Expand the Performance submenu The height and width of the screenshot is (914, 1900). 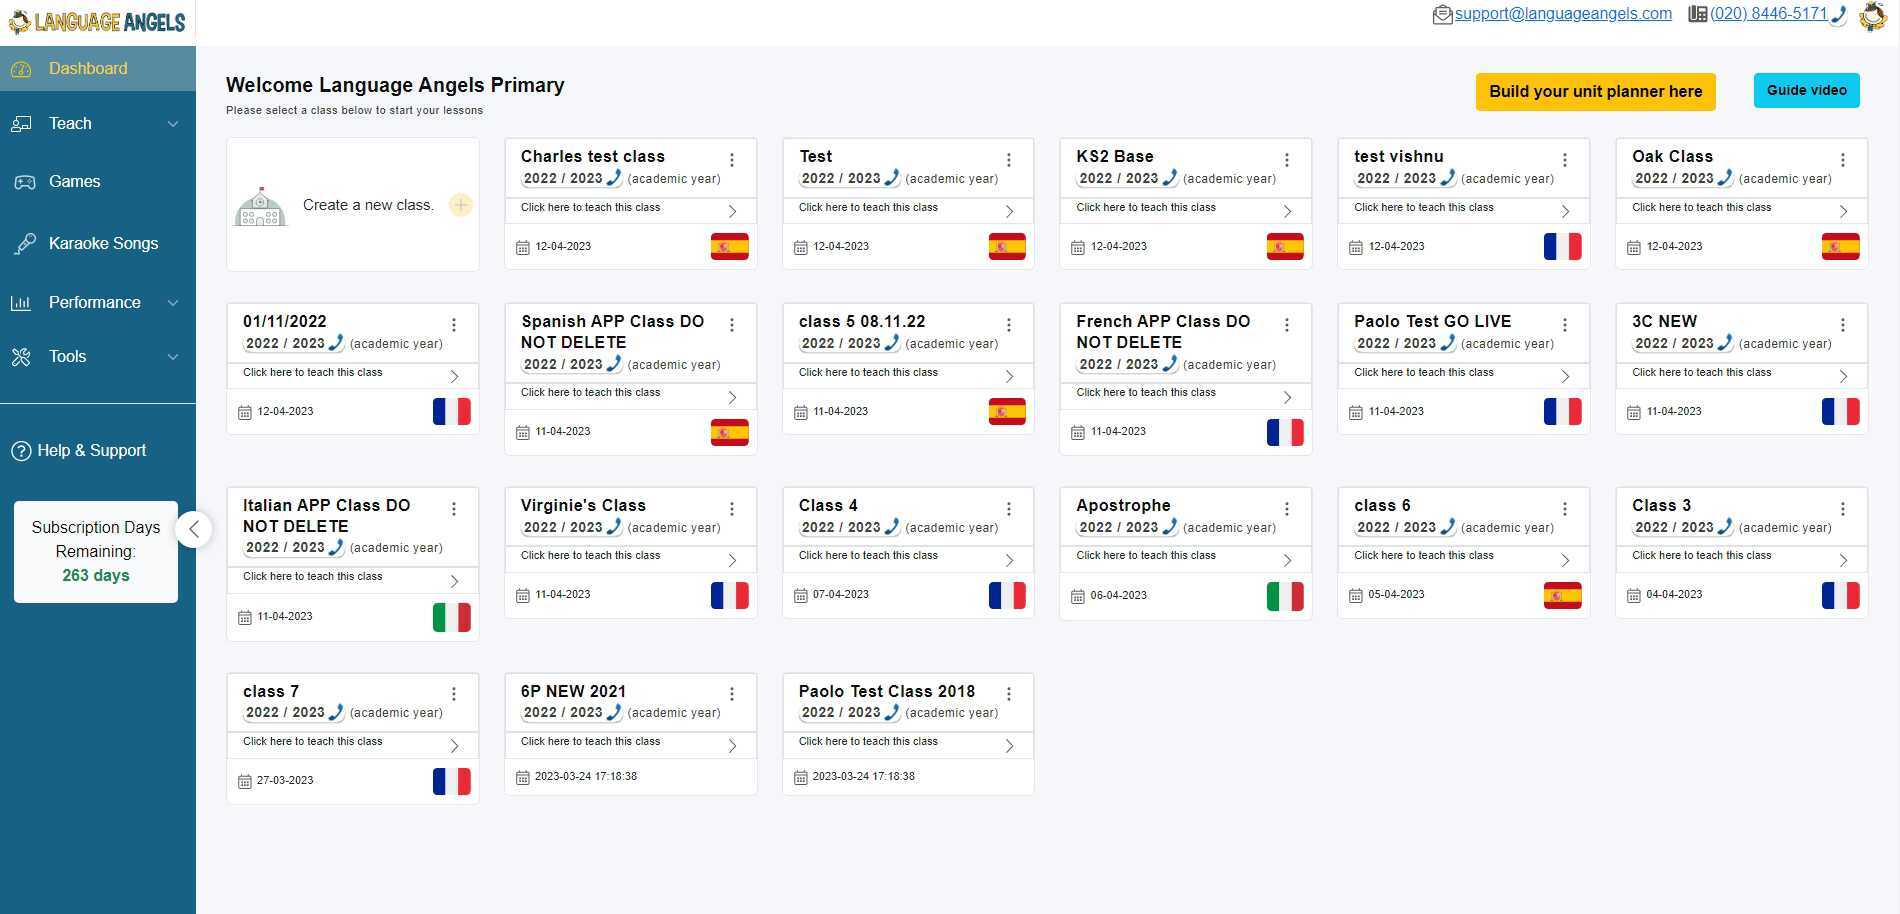click(x=173, y=303)
